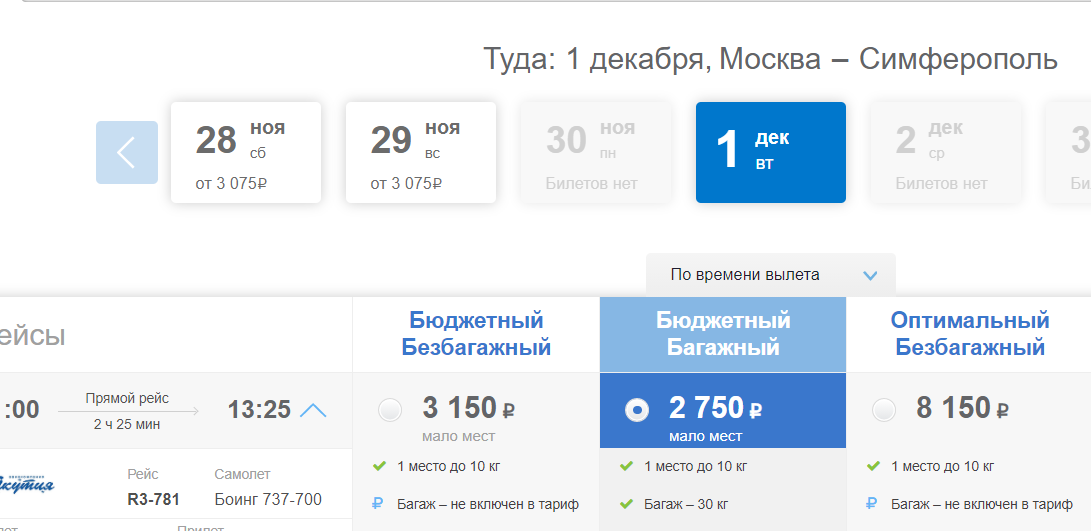
Task: Collapse flight details with the blue chevron
Action: pos(312,411)
